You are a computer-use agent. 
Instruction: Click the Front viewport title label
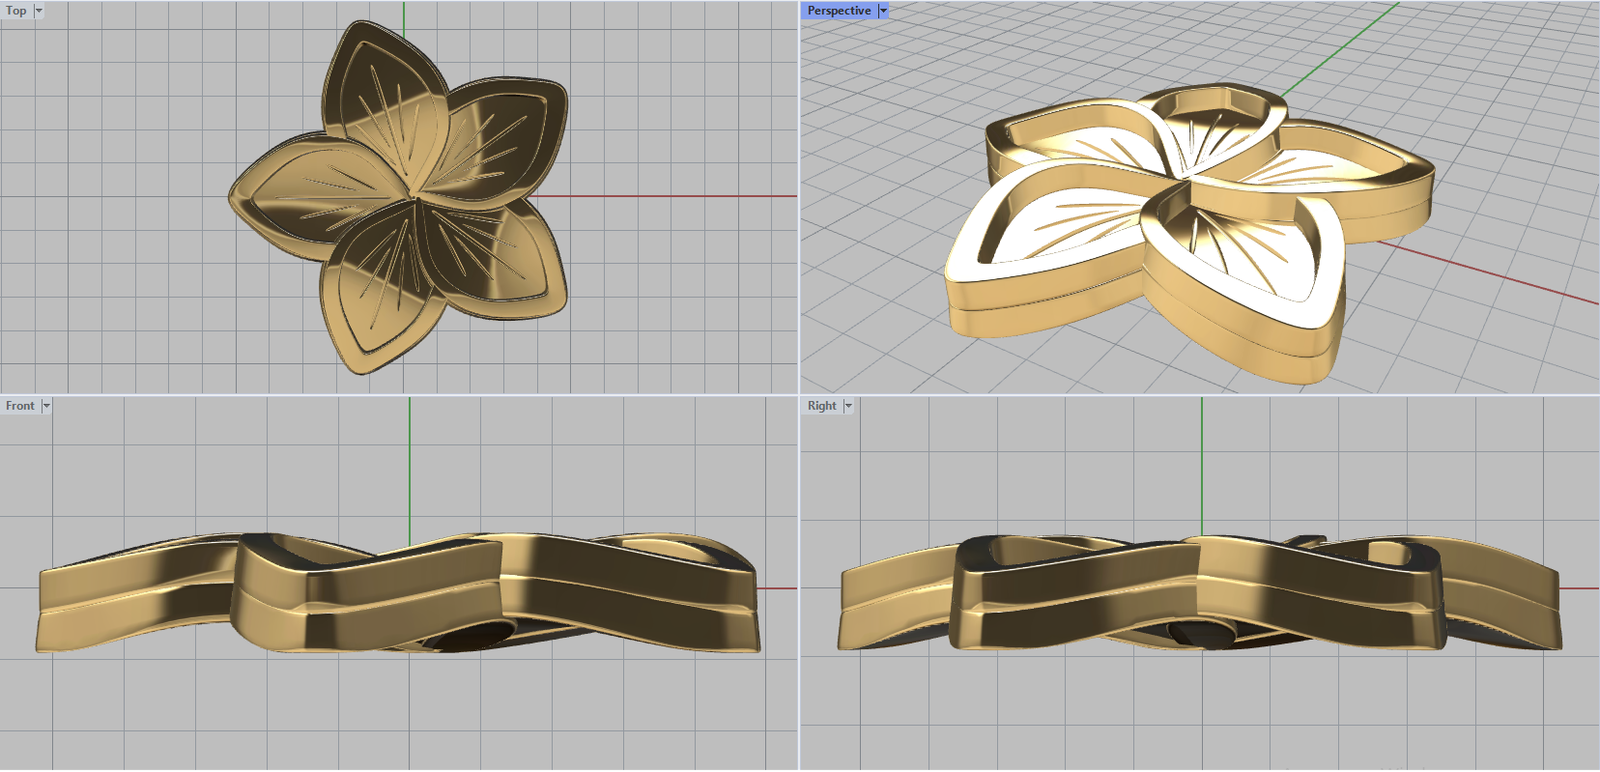tap(20, 406)
